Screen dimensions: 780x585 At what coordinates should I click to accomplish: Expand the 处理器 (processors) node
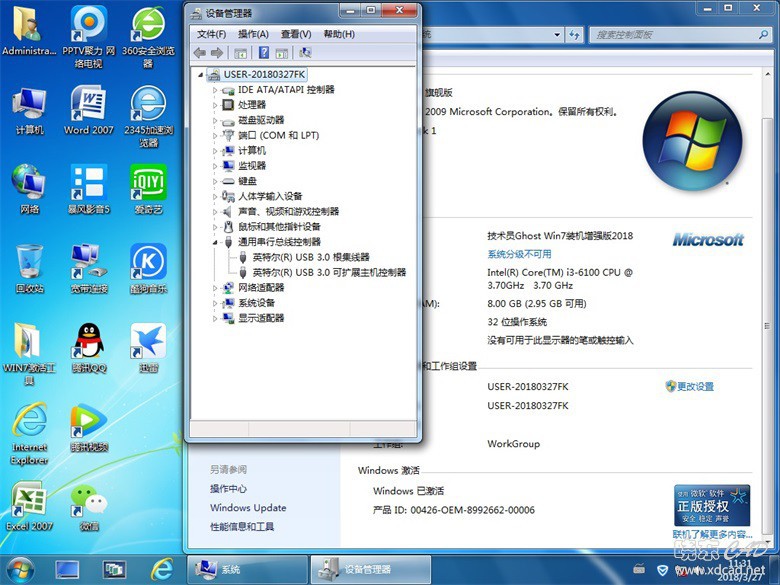[x=215, y=105]
